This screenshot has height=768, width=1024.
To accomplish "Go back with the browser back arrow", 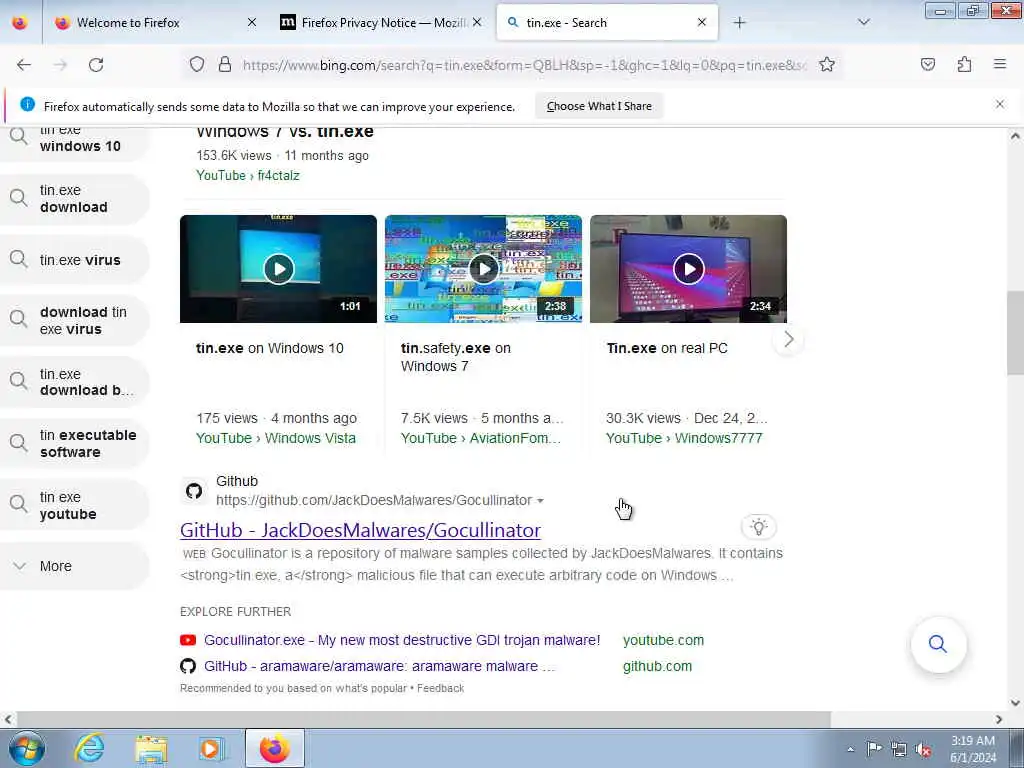I will tap(24, 65).
